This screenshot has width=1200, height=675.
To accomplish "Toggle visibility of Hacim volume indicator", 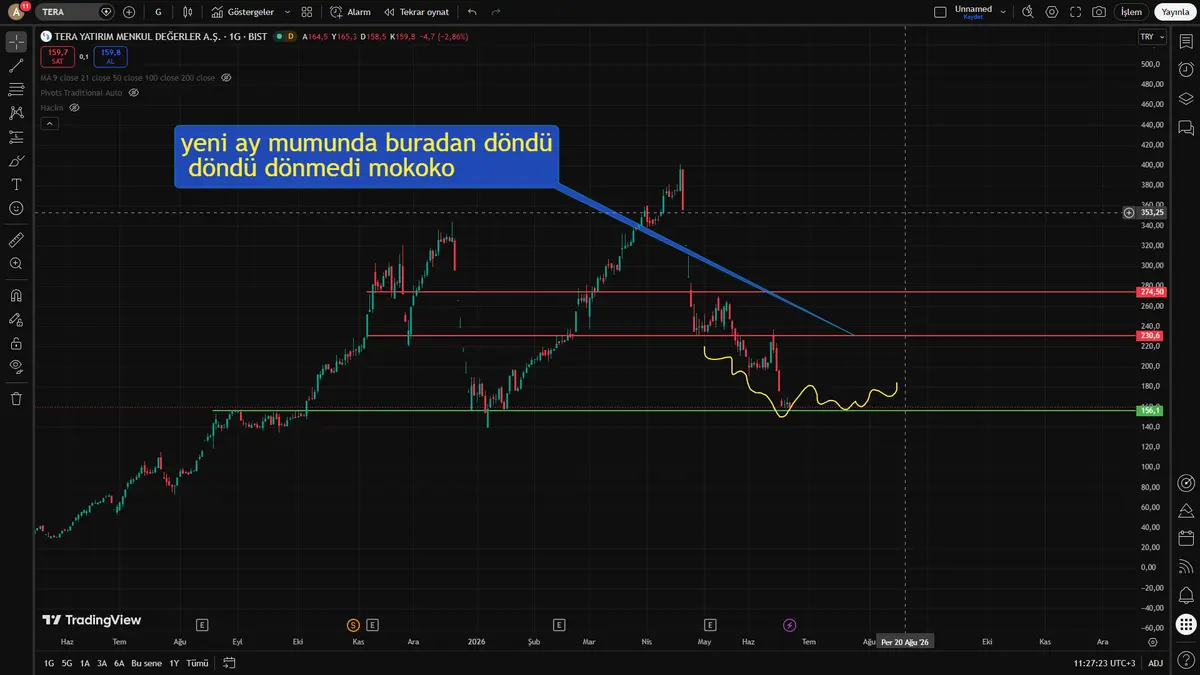I will tap(73, 107).
